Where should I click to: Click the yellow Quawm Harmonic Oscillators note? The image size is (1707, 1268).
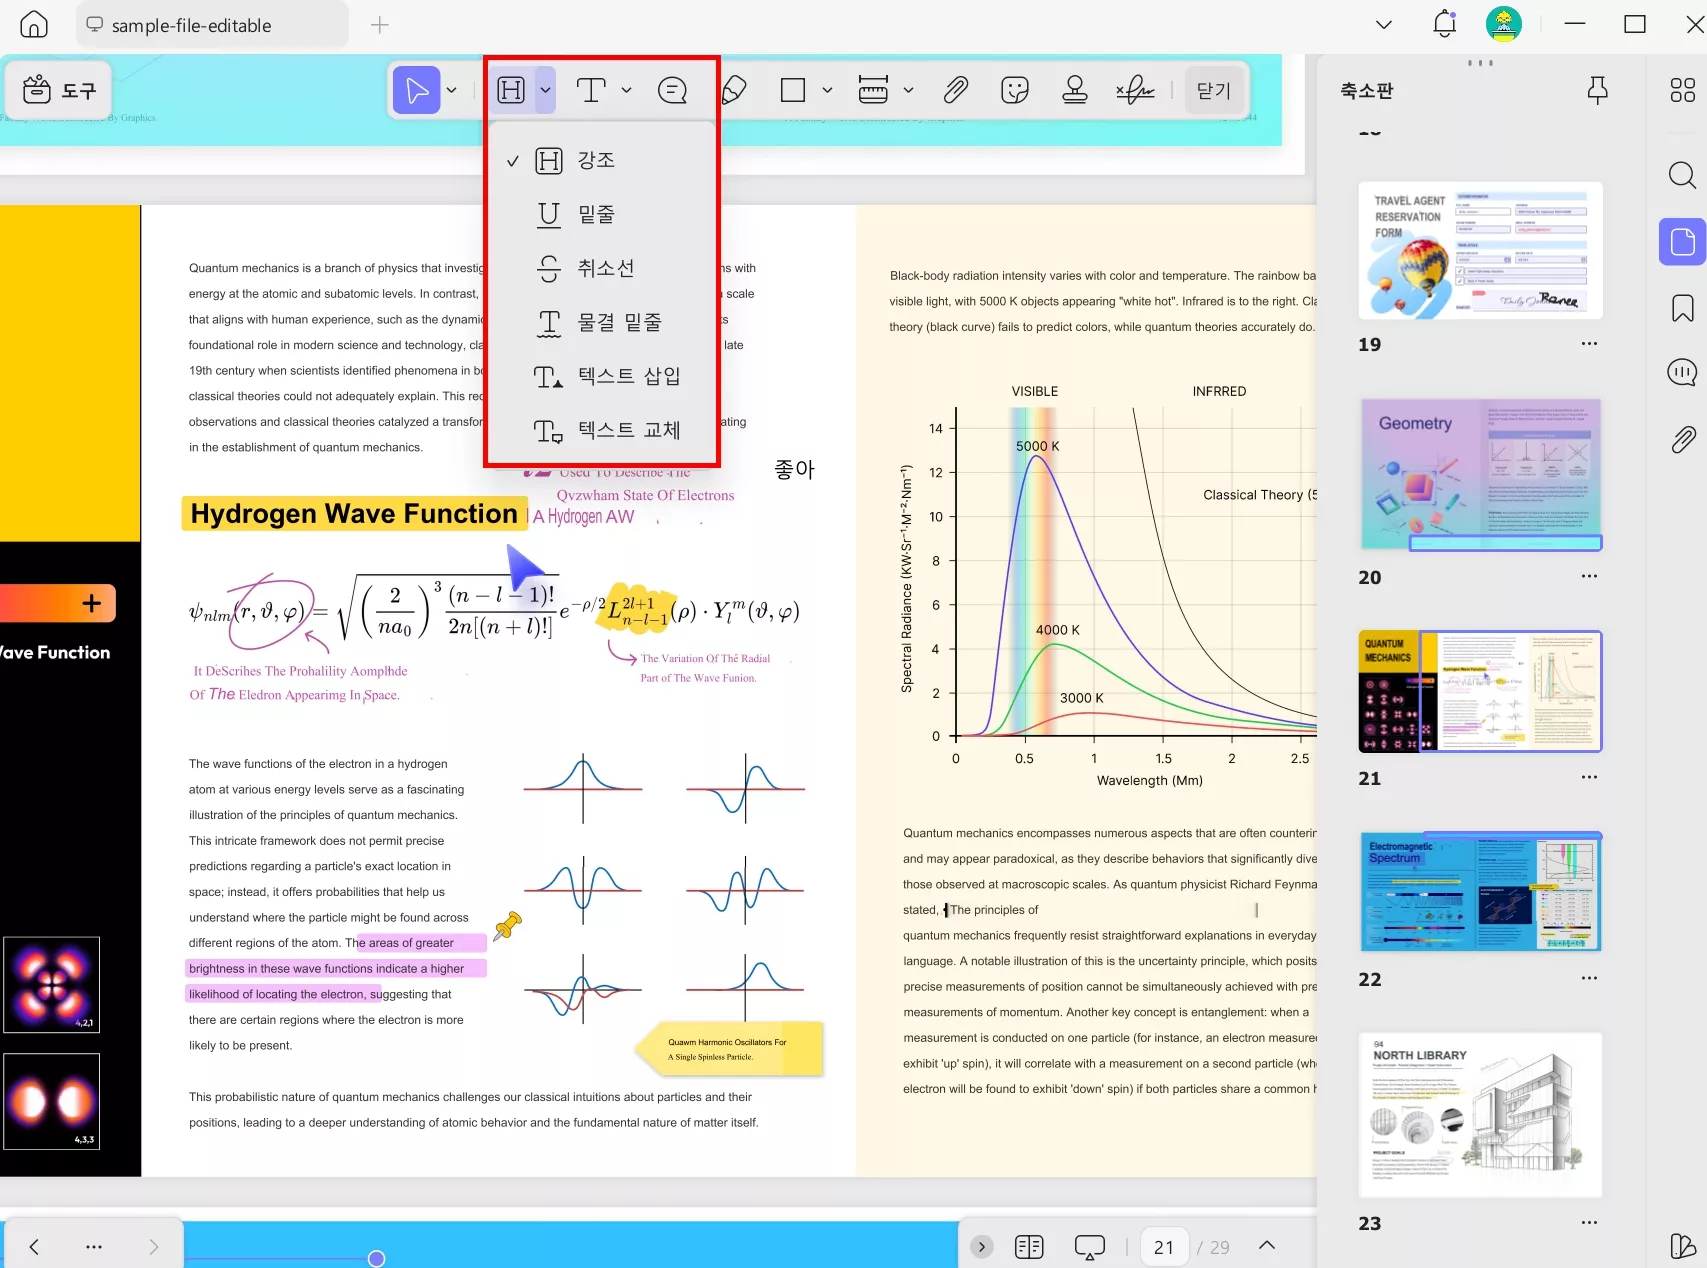(729, 1049)
